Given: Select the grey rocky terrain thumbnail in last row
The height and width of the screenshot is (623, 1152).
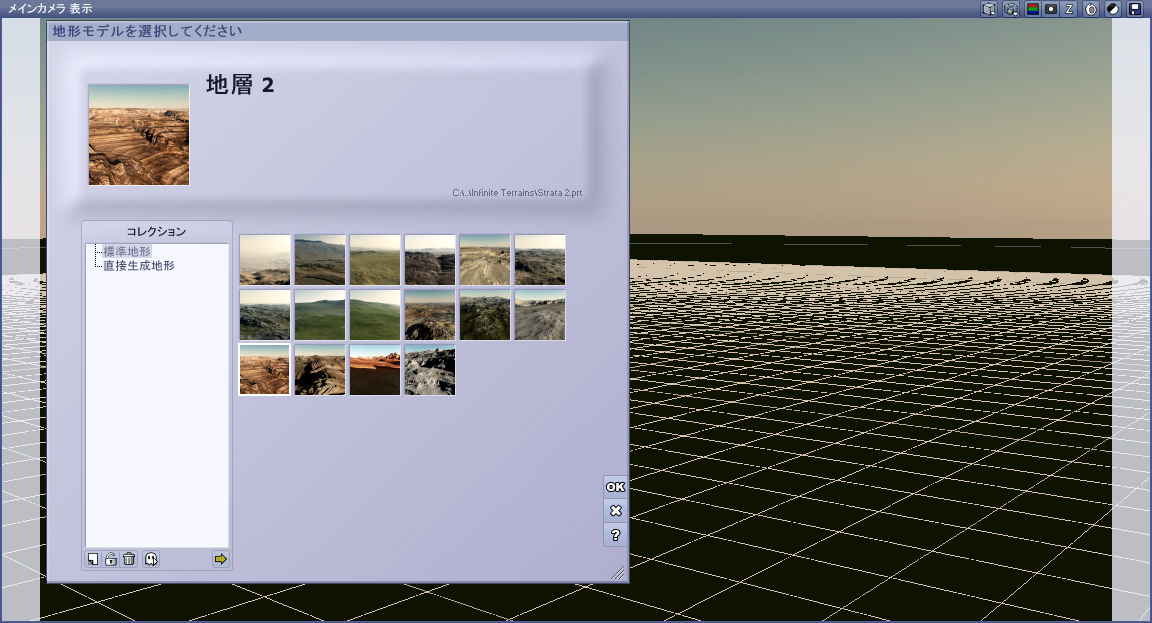Looking at the screenshot, I should tap(430, 370).
